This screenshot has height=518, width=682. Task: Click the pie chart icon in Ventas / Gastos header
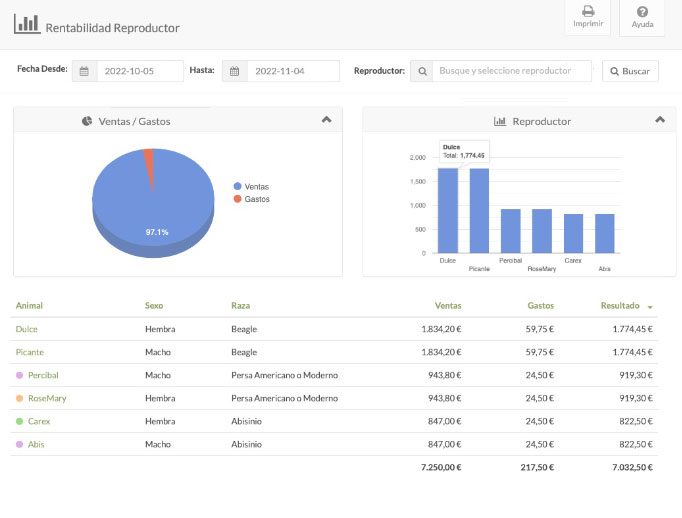(x=87, y=121)
